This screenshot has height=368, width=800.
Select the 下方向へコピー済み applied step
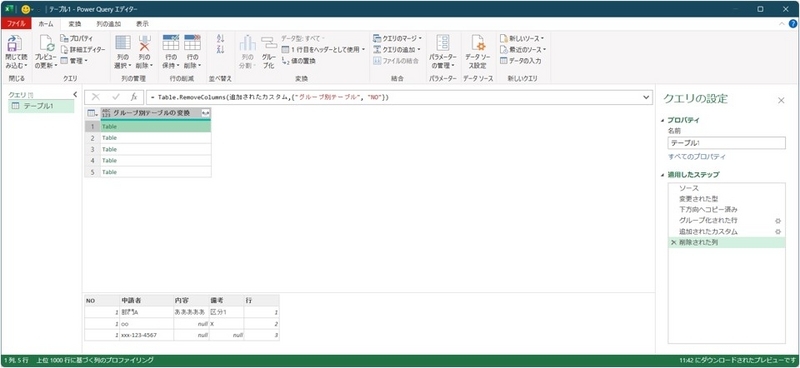point(727,209)
